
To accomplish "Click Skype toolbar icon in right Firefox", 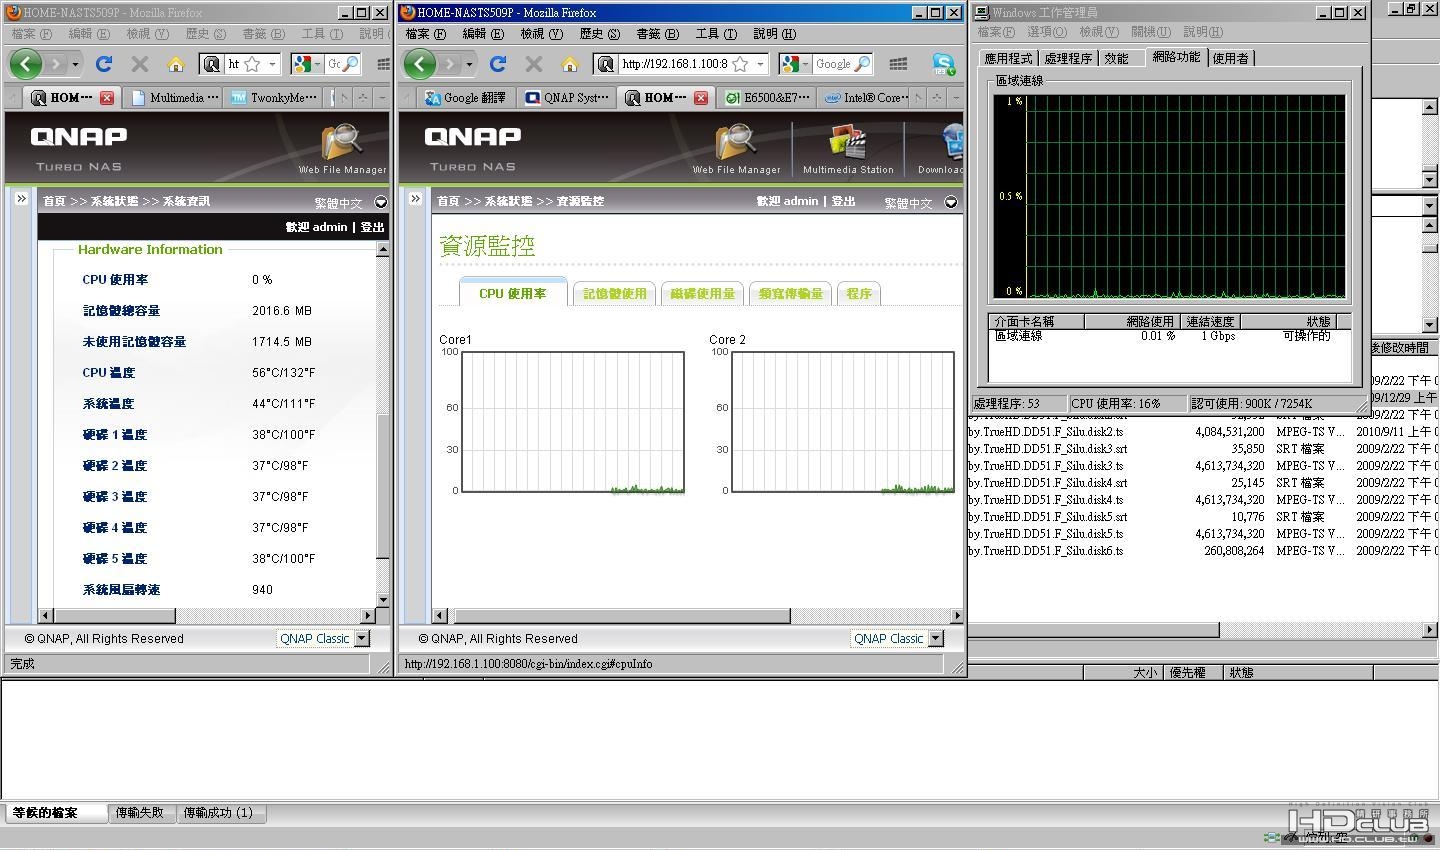I will tap(943, 64).
